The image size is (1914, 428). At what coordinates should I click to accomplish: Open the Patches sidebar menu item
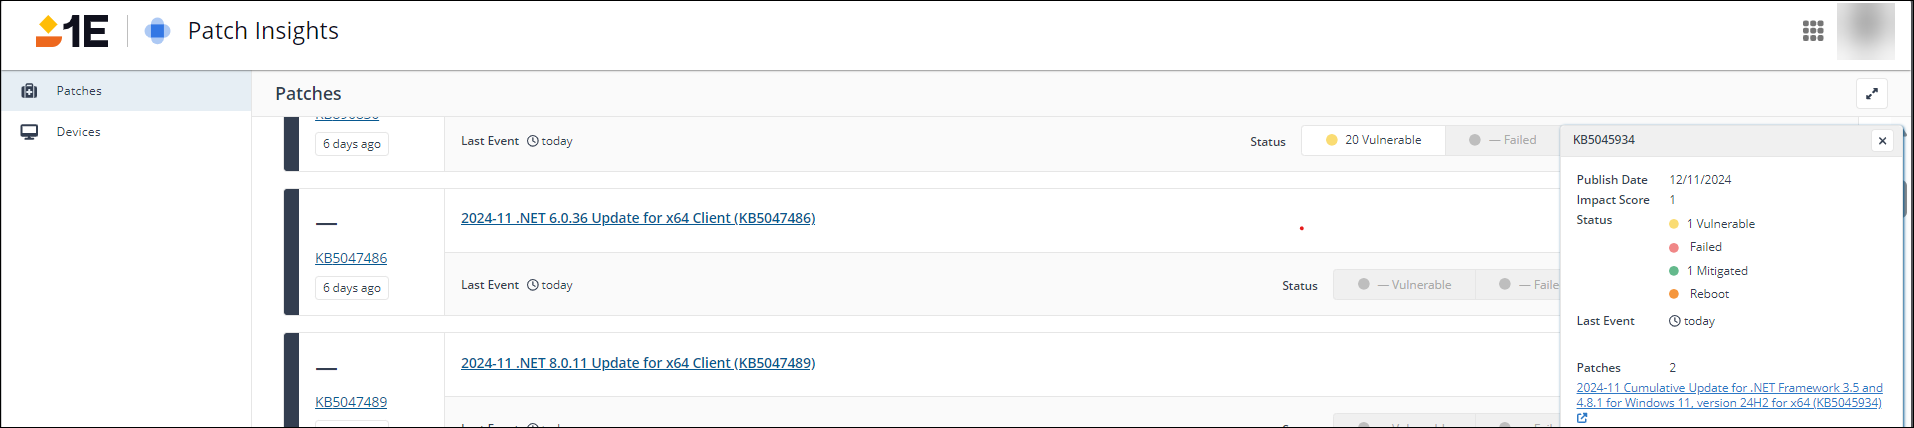pos(79,91)
